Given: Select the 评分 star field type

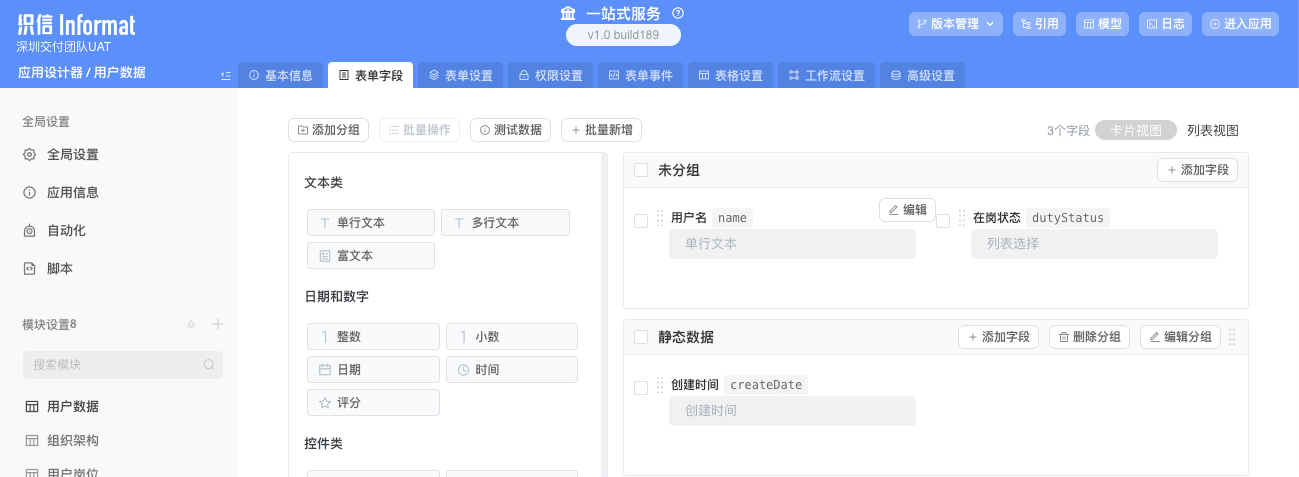Looking at the screenshot, I should 372,403.
